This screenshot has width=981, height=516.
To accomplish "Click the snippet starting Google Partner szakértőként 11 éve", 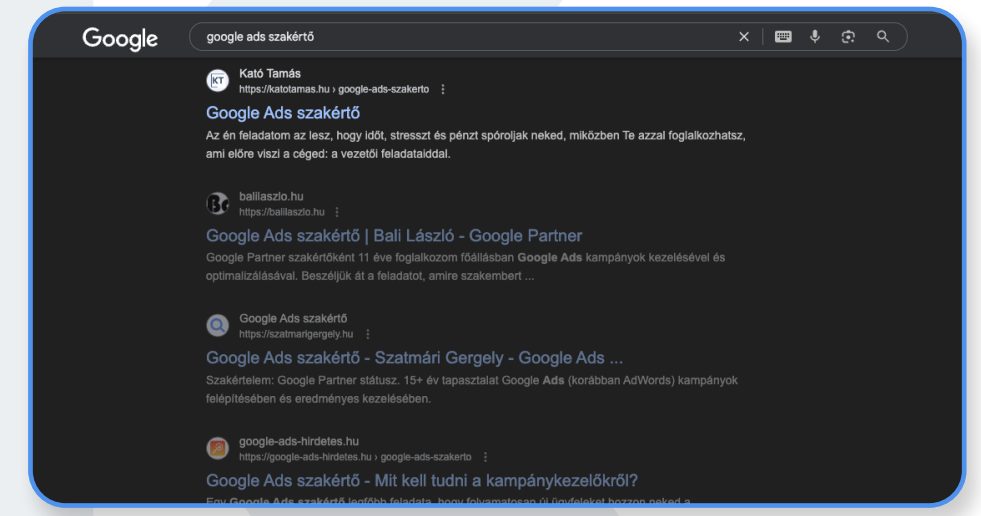I will coord(465,266).
